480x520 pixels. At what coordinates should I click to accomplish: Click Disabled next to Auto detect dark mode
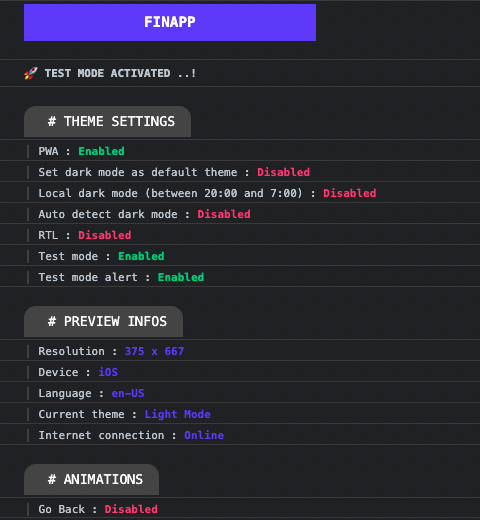(224, 214)
